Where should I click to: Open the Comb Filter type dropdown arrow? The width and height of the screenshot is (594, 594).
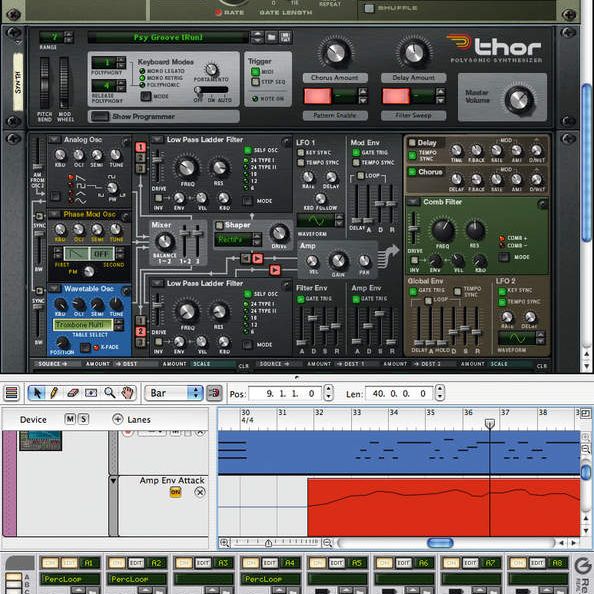tap(413, 202)
